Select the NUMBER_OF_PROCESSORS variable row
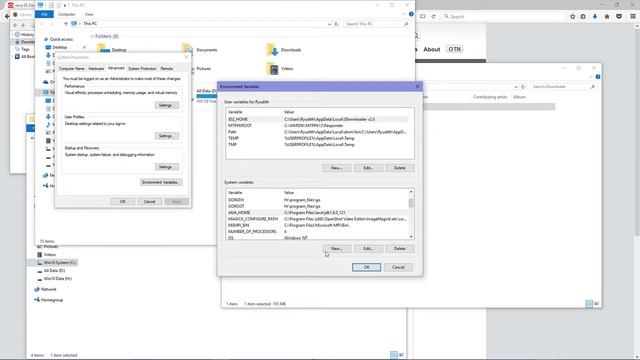Screen dimensions: 640x360 click(x=317, y=231)
